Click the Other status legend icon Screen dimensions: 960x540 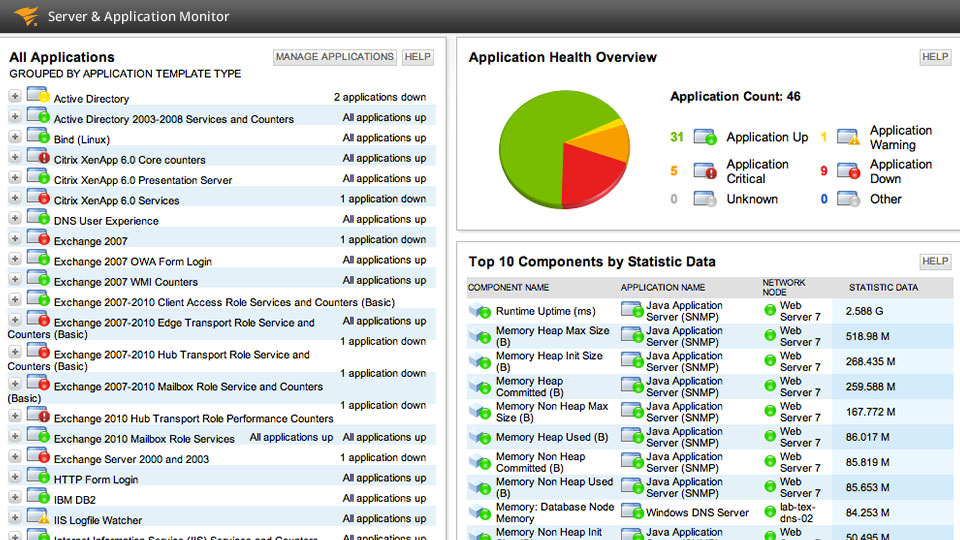tap(848, 198)
